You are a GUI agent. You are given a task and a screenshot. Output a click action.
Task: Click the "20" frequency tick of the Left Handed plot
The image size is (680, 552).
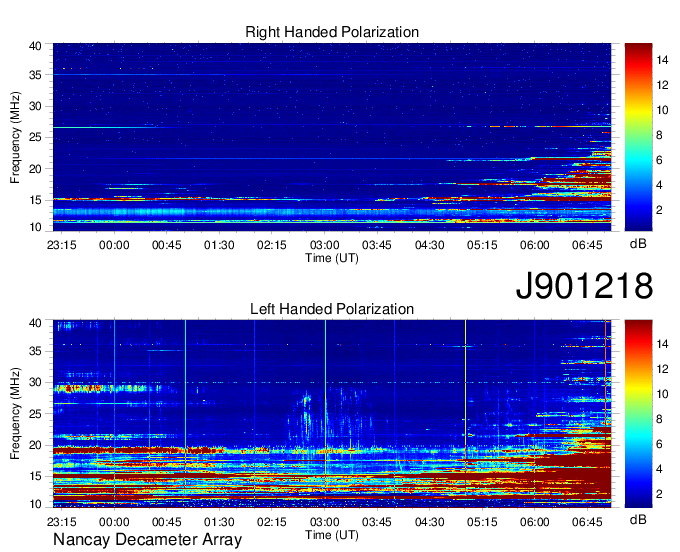coord(35,445)
